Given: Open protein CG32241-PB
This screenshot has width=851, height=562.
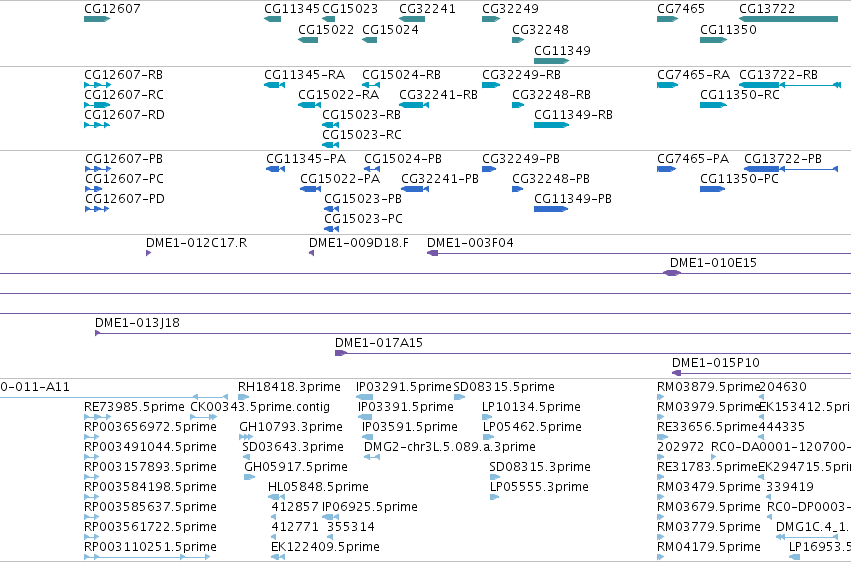Looking at the screenshot, I should pyautogui.click(x=440, y=178).
